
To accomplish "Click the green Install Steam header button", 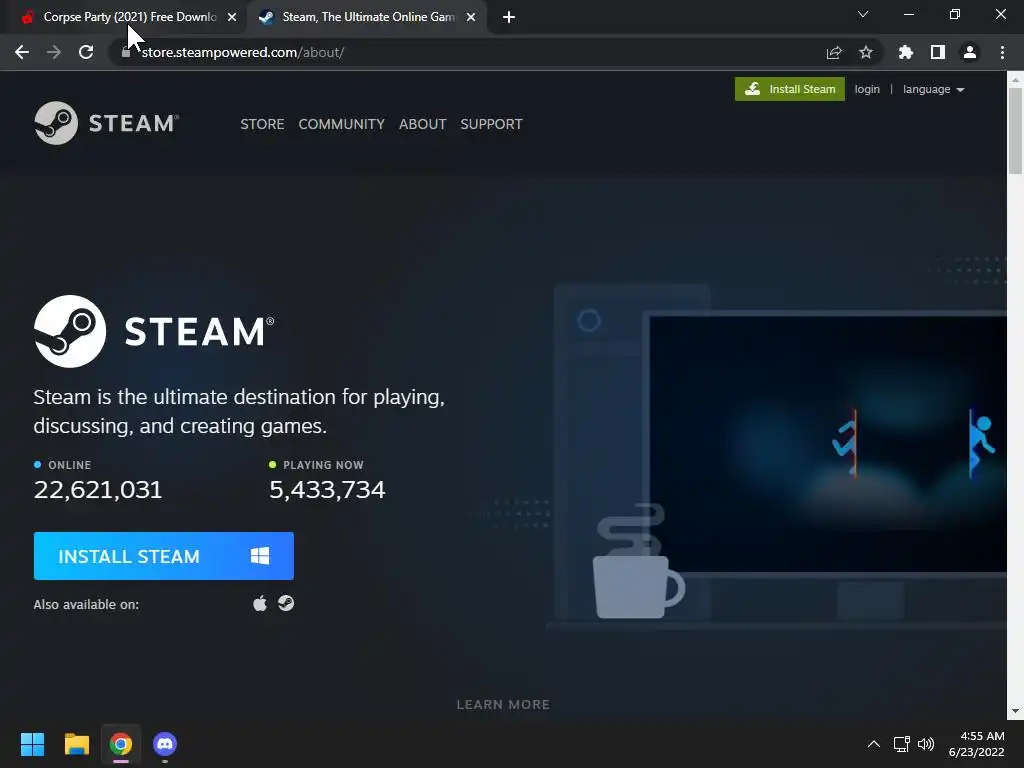I will [x=790, y=89].
